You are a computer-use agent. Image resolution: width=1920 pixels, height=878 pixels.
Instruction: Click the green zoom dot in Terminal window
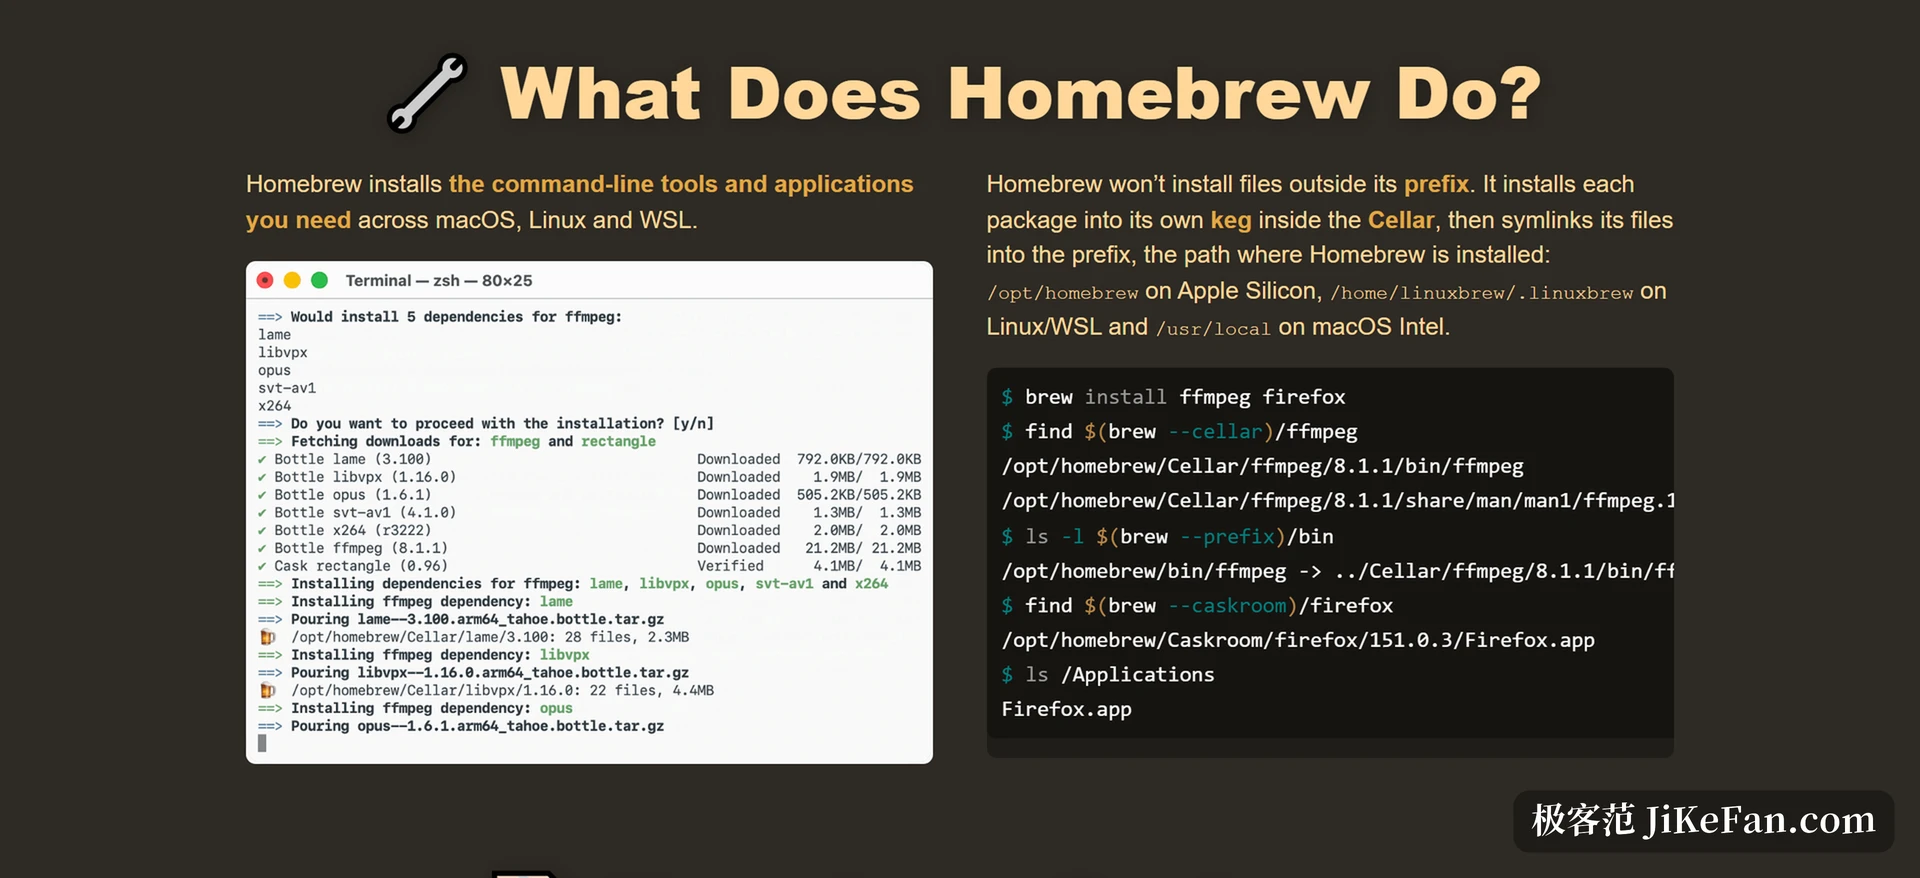(319, 280)
